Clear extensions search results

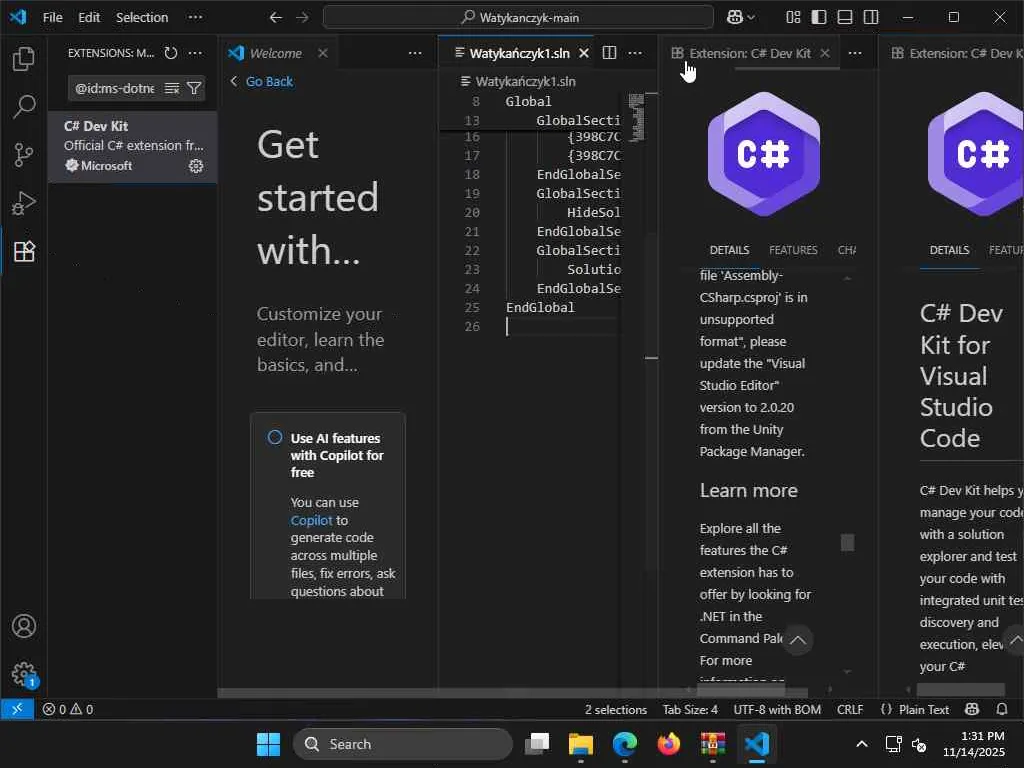(x=172, y=88)
